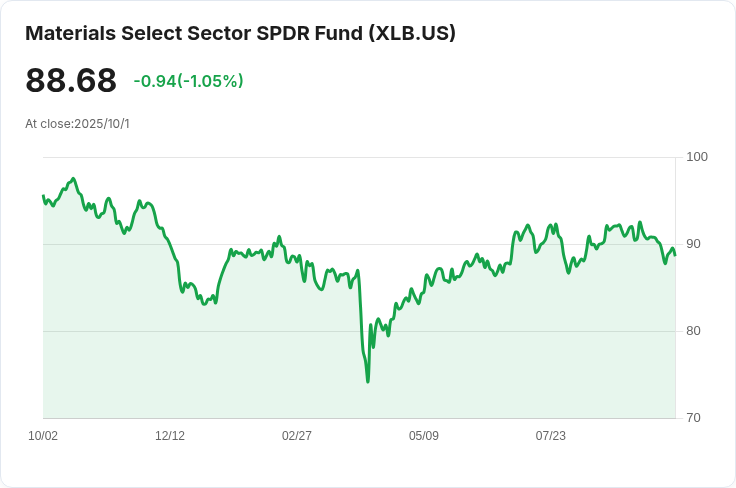Click the 100 label on price axis

point(697,157)
